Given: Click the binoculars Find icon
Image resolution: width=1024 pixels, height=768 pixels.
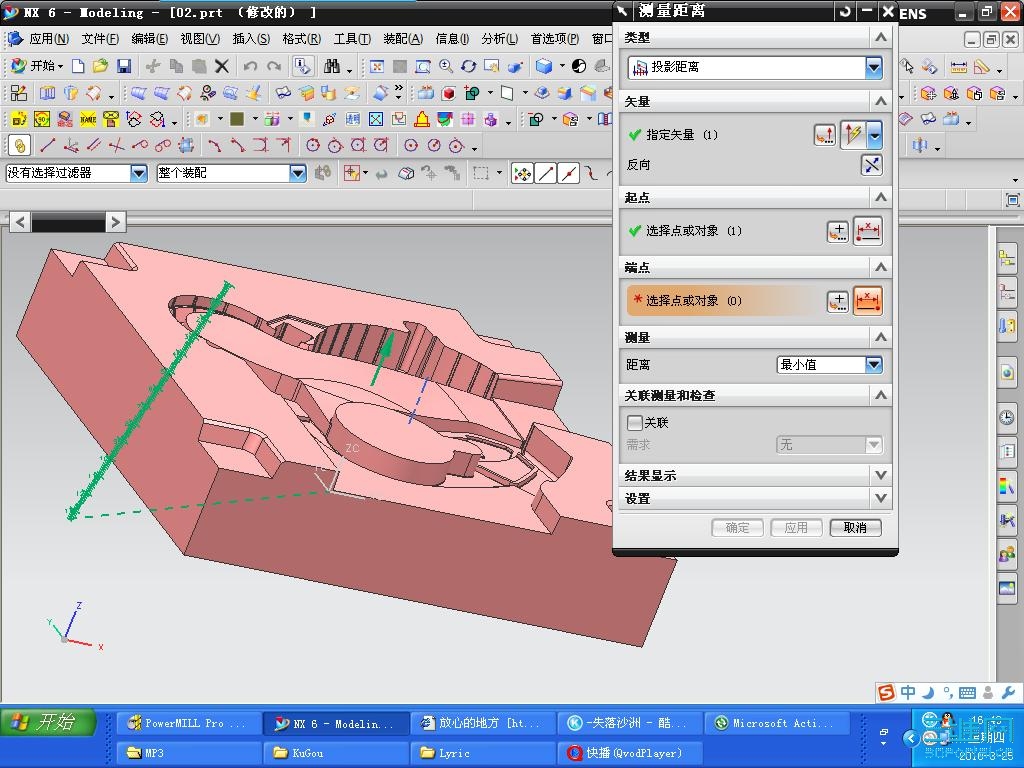Looking at the screenshot, I should click(332, 66).
